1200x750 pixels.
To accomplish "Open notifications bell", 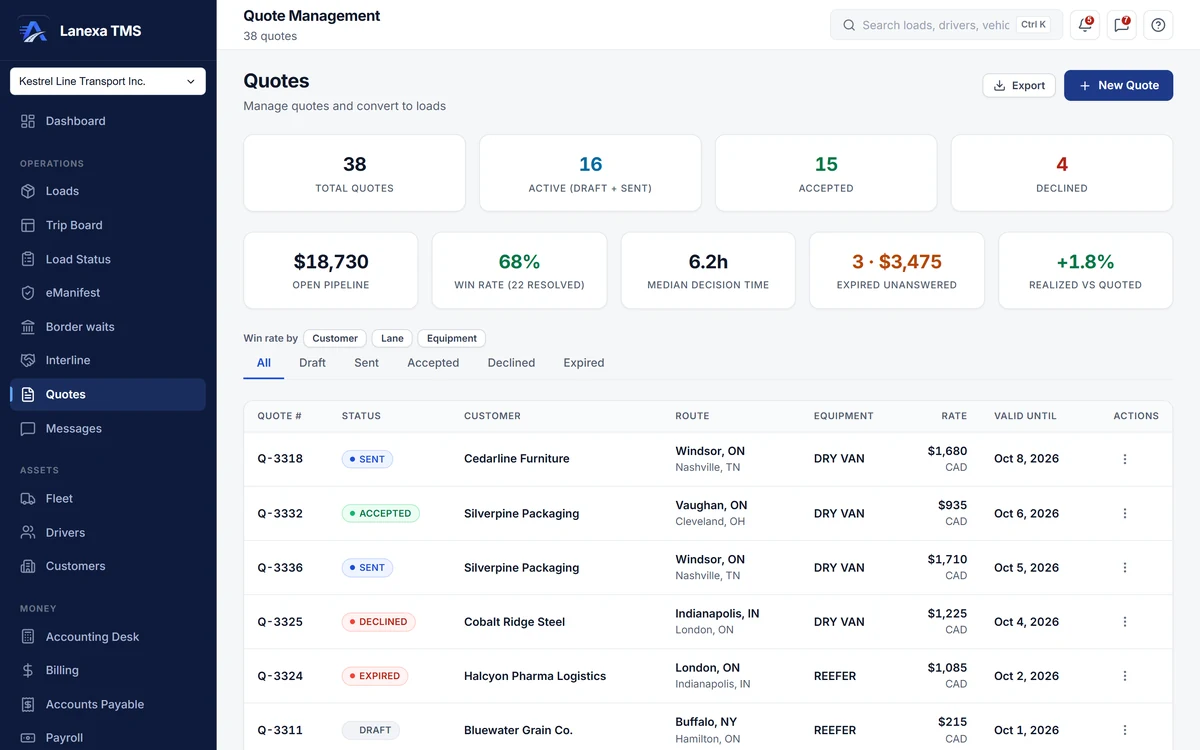I will coord(1085,25).
